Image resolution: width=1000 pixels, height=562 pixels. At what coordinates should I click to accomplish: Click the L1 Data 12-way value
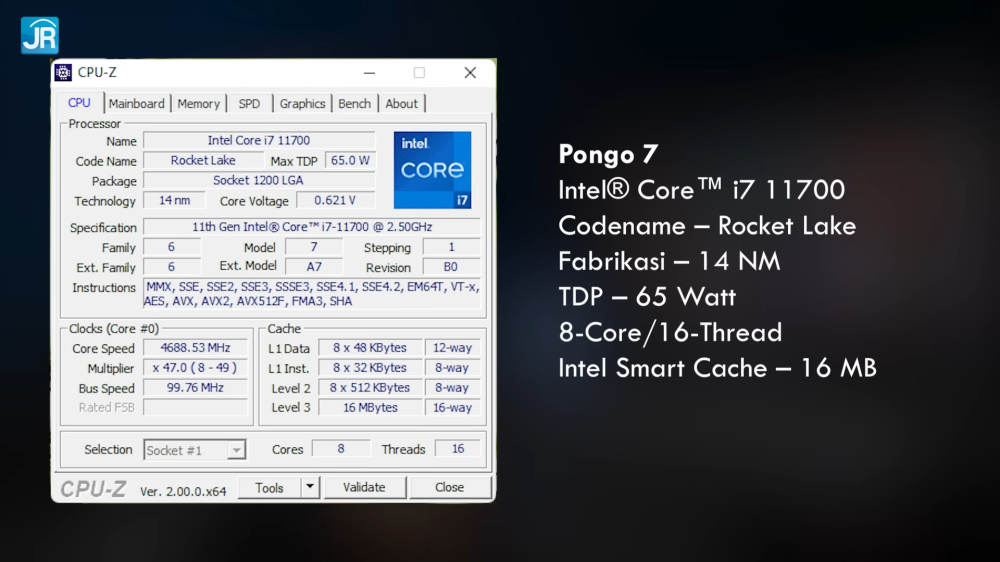(452, 348)
